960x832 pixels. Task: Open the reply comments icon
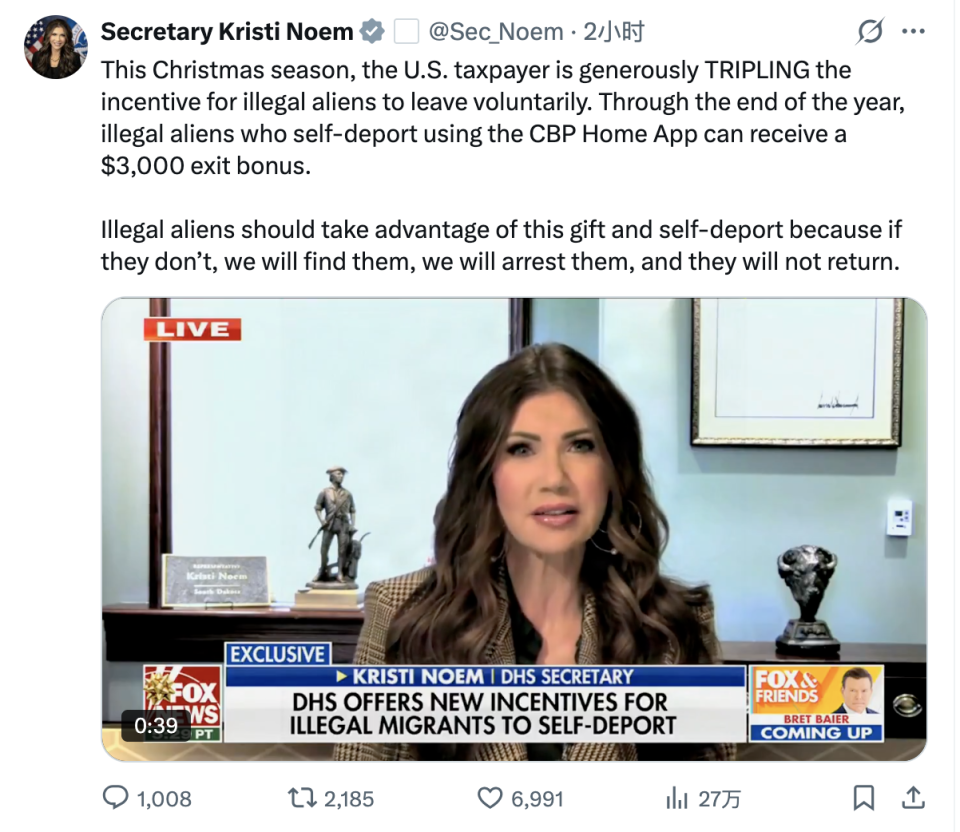115,798
